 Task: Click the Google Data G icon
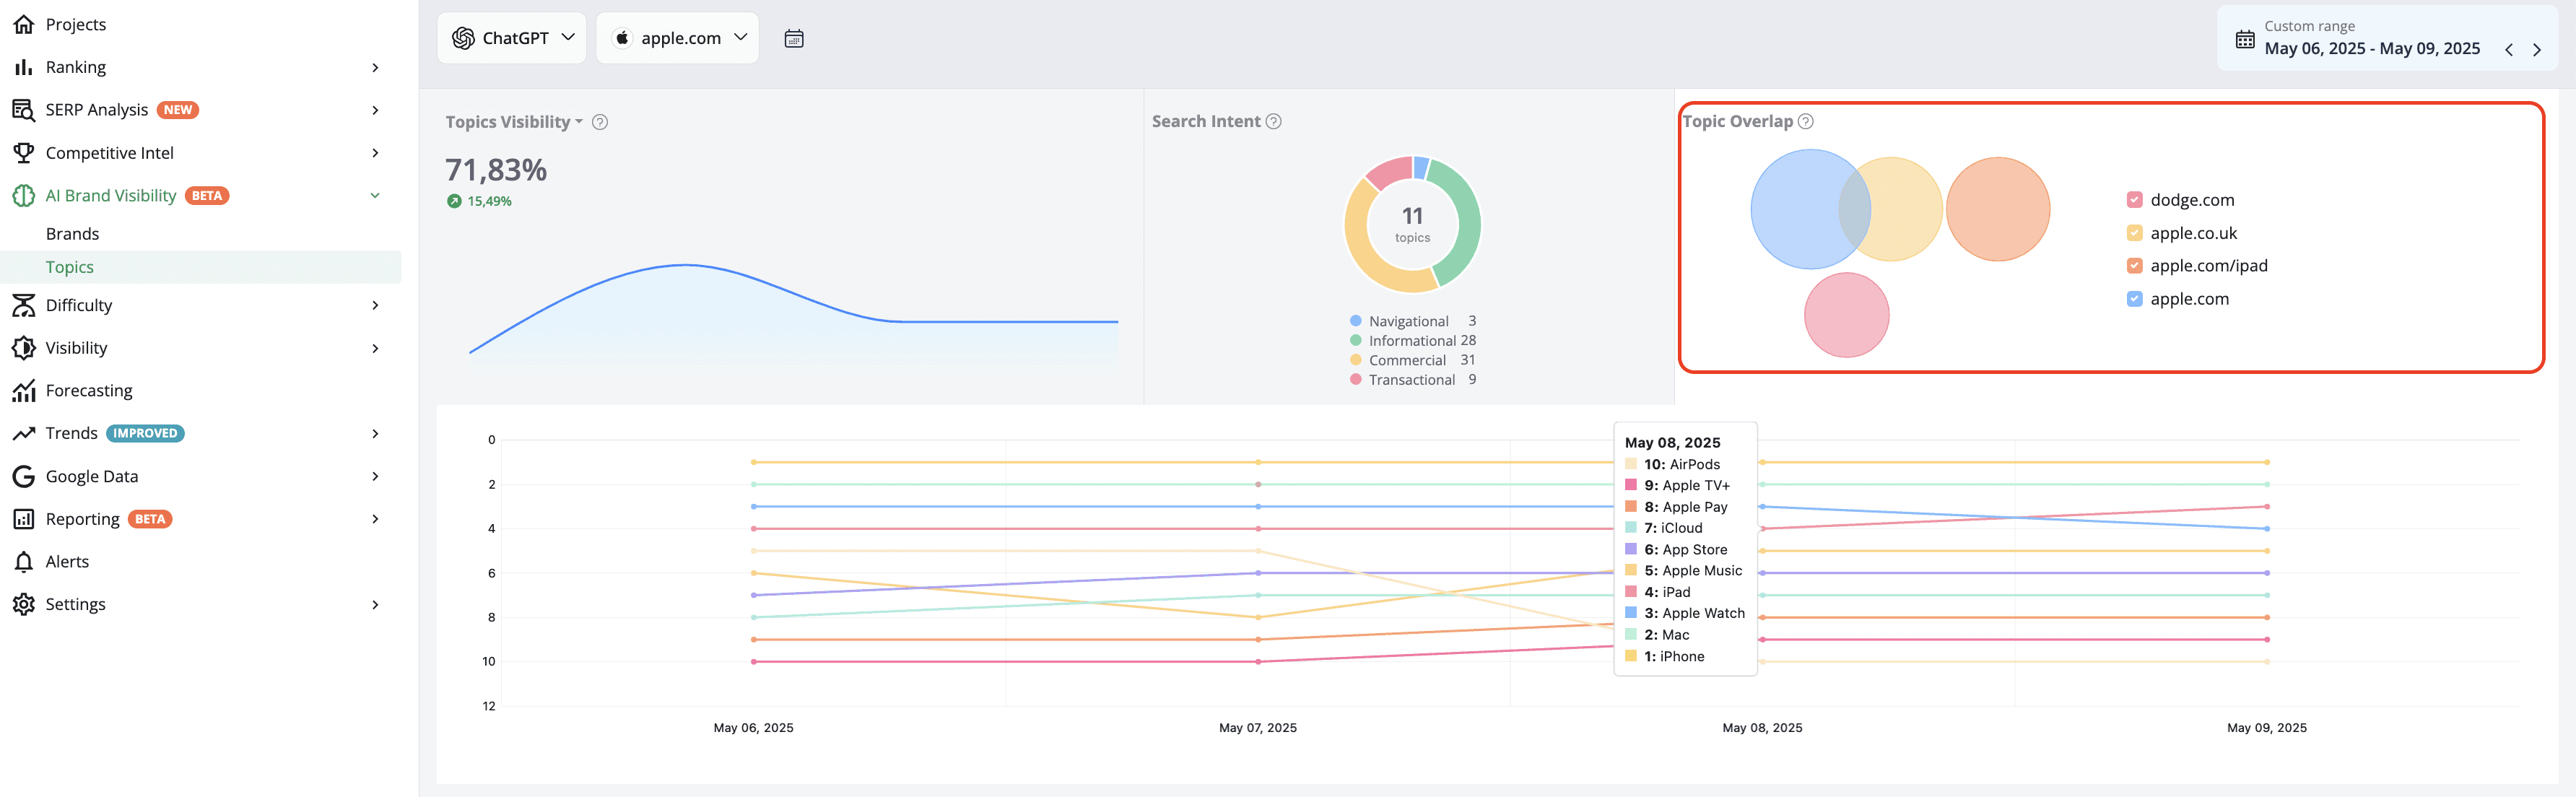point(23,476)
